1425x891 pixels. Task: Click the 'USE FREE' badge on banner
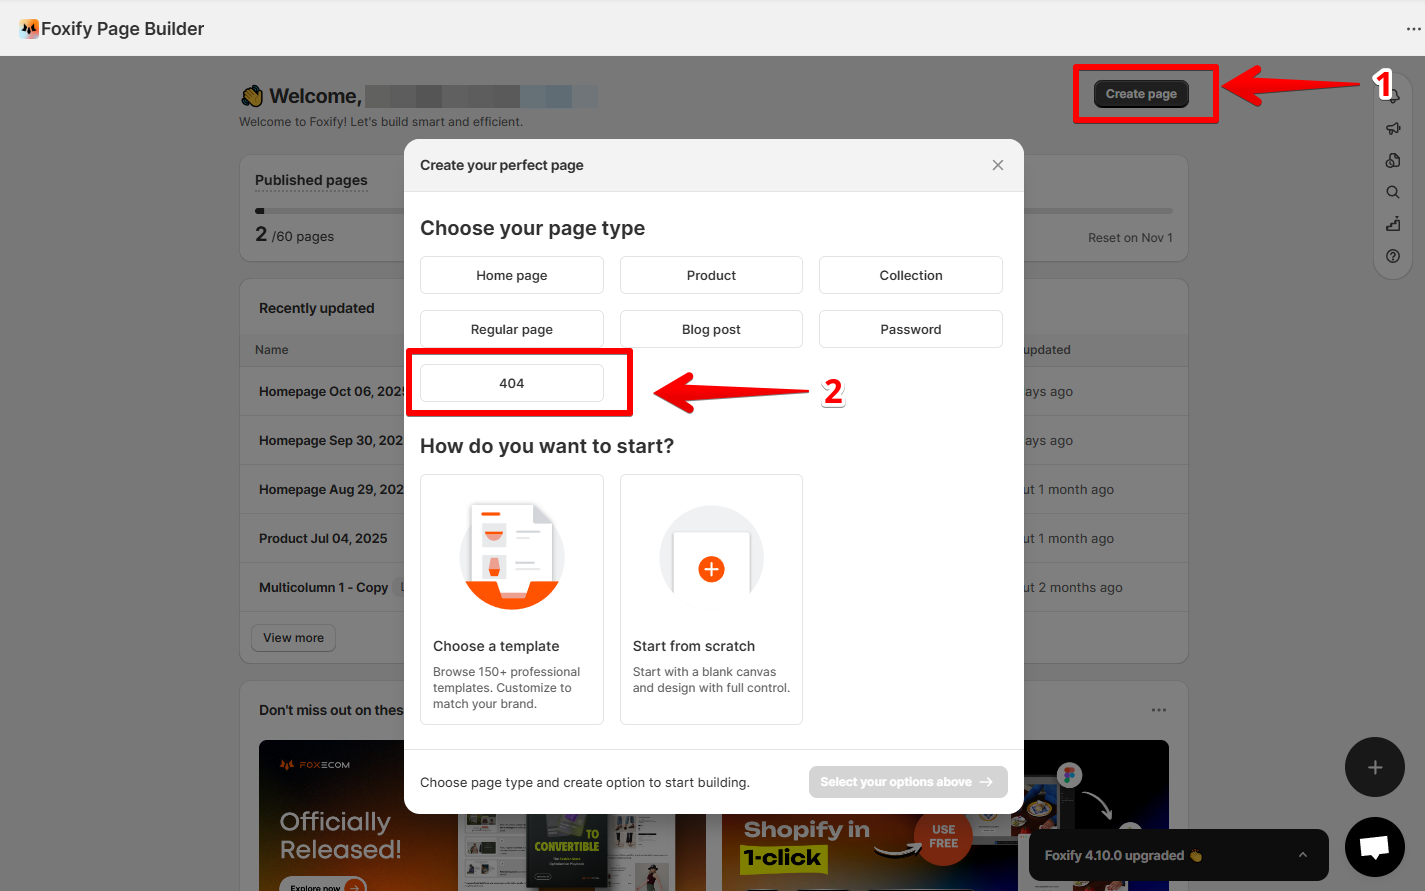pos(943,836)
